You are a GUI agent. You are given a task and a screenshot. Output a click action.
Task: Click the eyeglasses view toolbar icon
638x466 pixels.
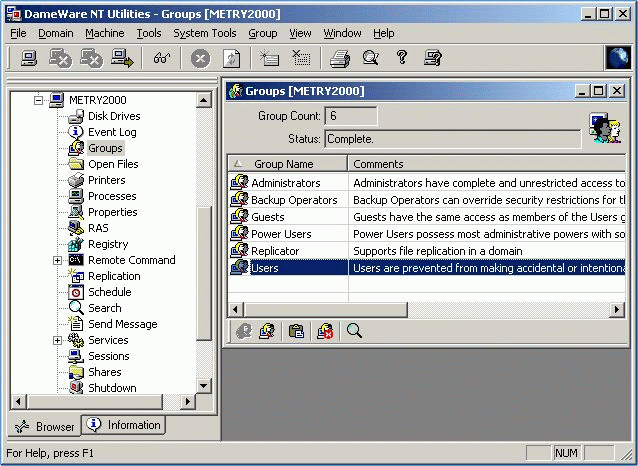162,58
